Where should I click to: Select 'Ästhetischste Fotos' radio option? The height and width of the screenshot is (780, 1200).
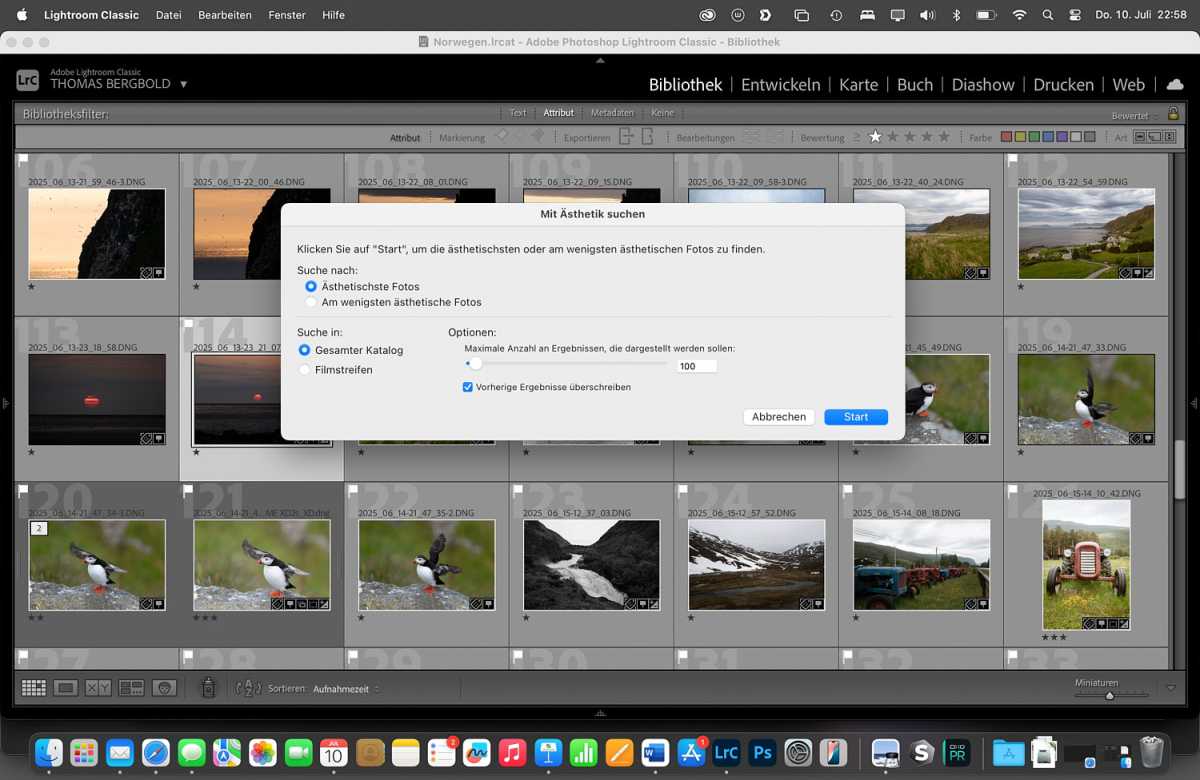click(311, 287)
